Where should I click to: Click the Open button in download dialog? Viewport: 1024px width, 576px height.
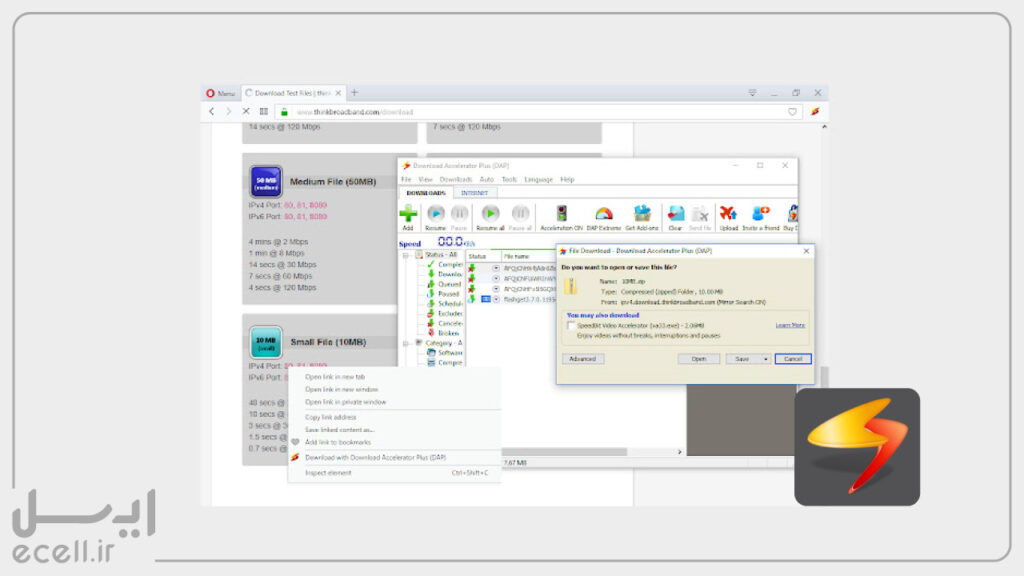tap(698, 358)
